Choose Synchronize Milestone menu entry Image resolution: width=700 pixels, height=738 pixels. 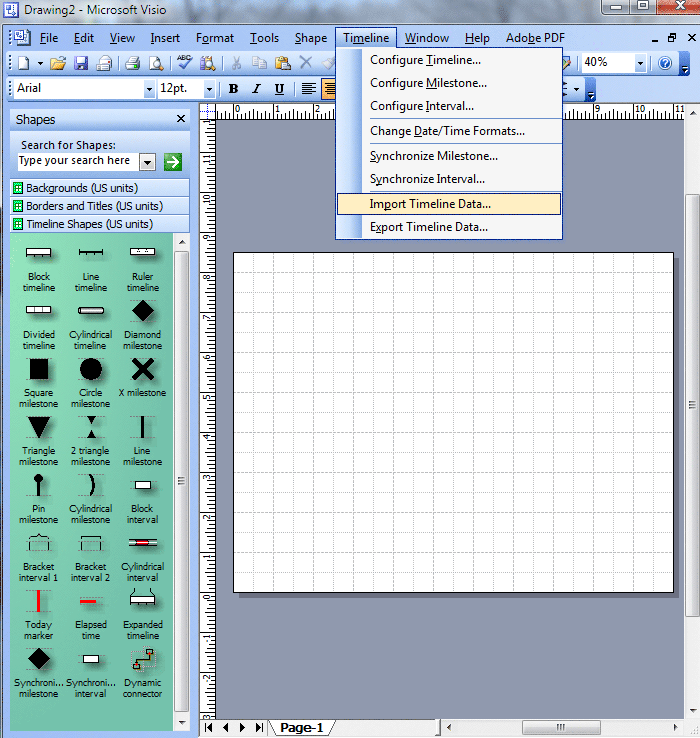(x=449, y=156)
